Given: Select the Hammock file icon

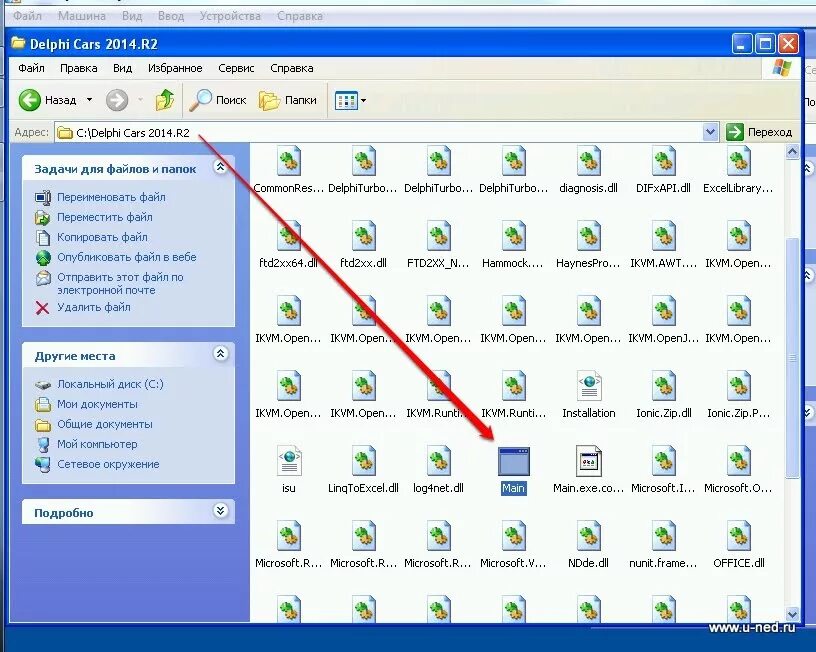Looking at the screenshot, I should tap(514, 236).
